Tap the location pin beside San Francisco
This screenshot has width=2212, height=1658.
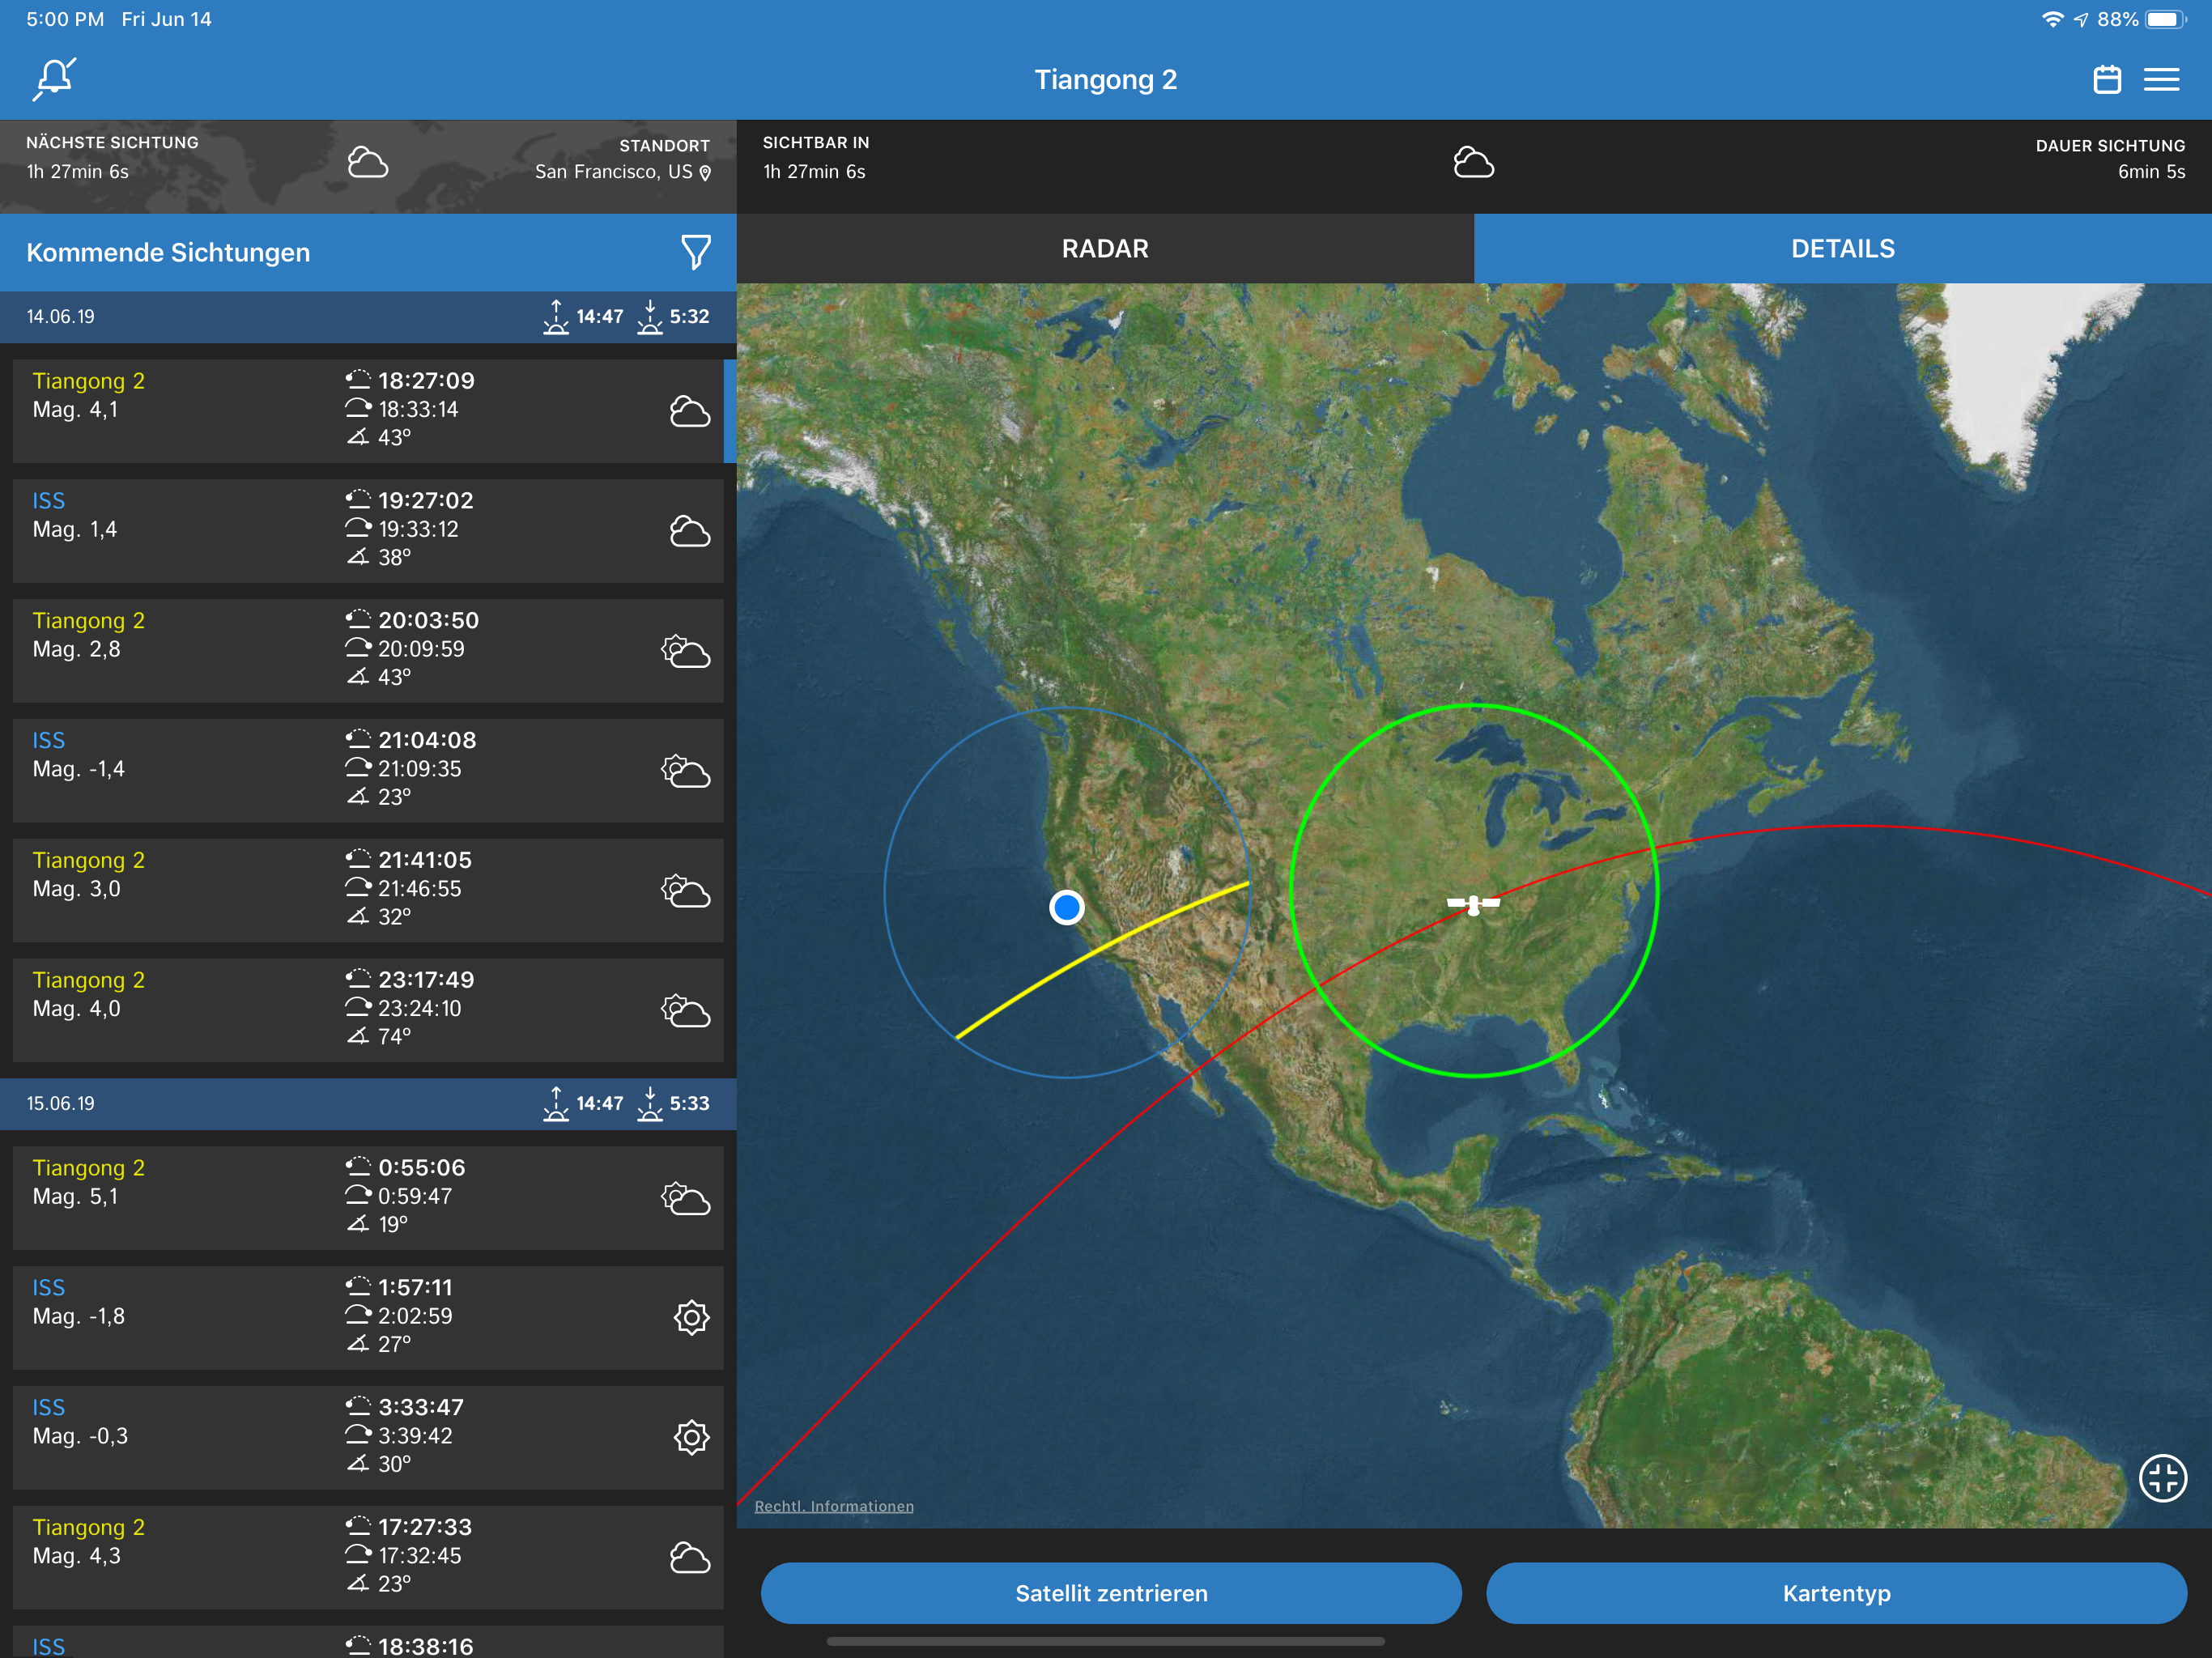[705, 173]
